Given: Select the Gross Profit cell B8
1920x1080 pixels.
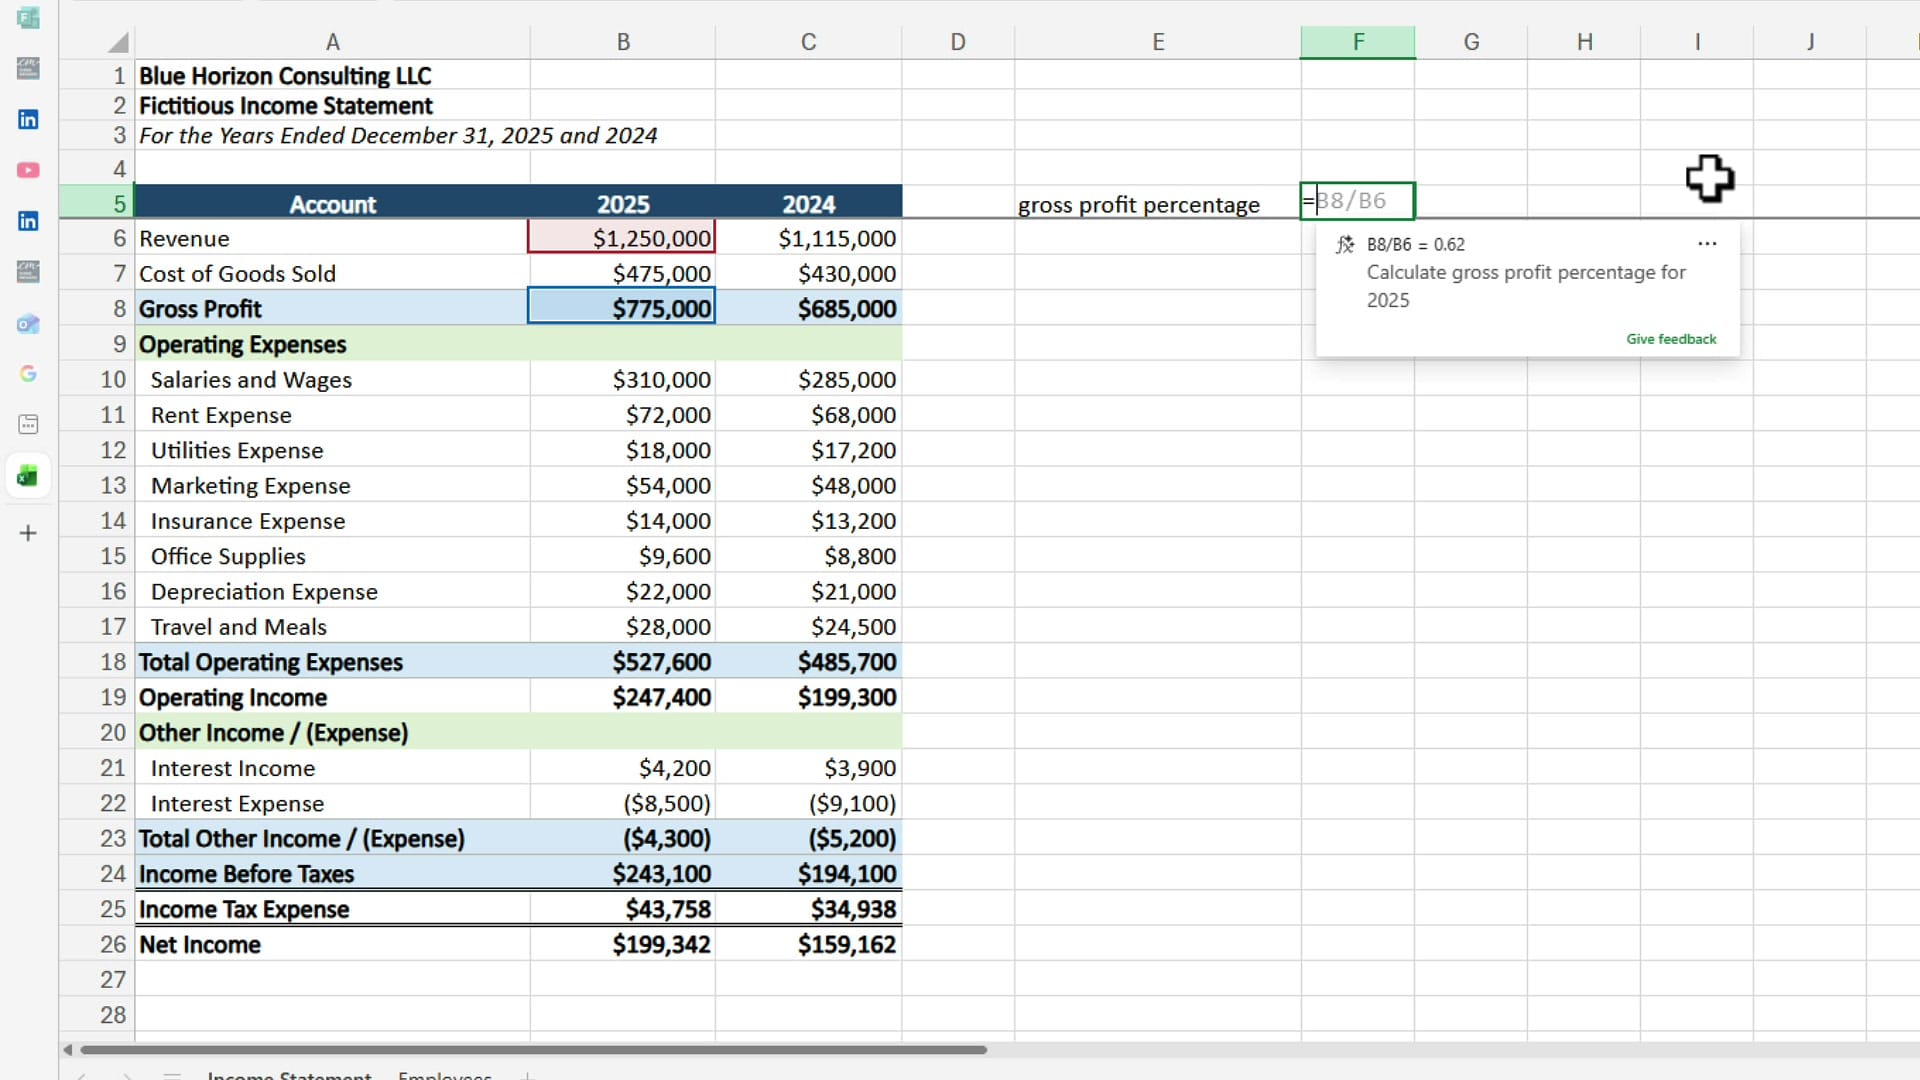Looking at the screenshot, I should [x=622, y=308].
